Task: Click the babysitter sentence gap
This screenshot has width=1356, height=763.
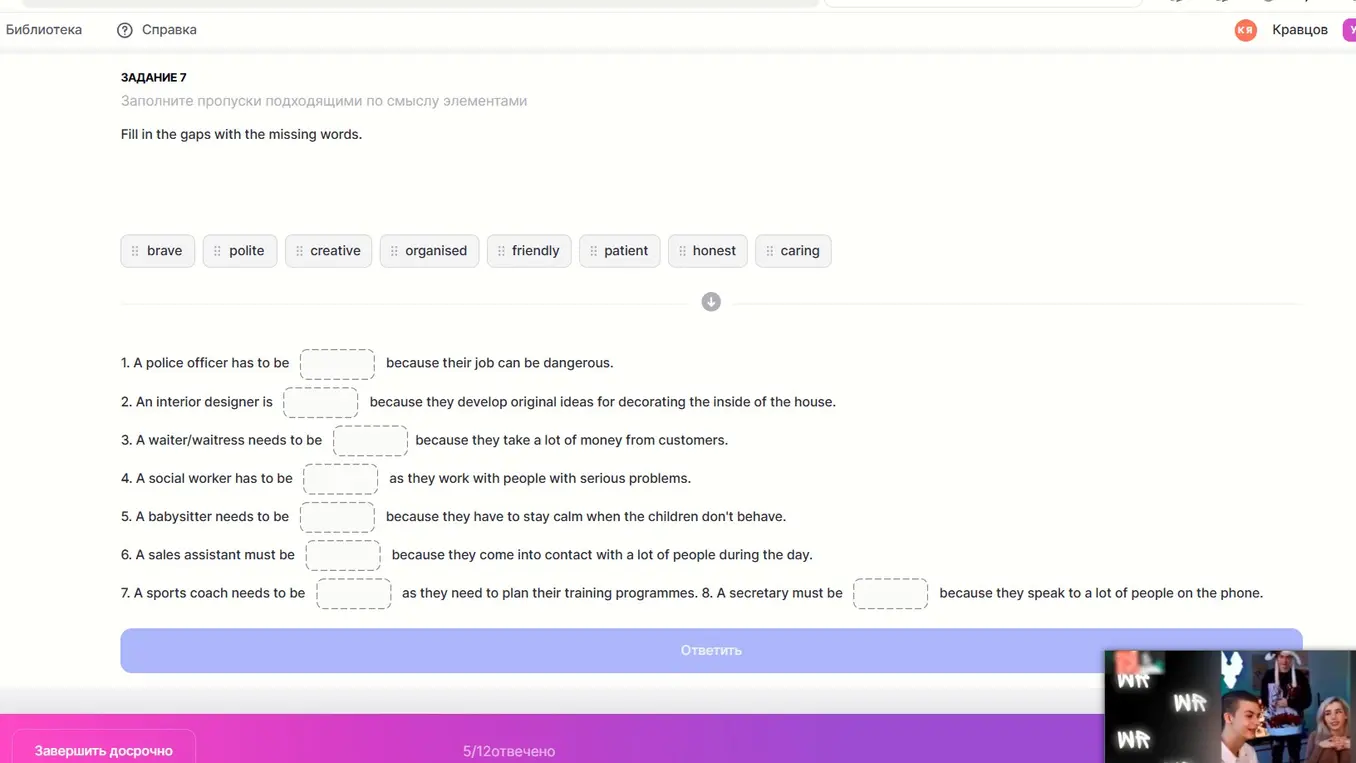Action: tap(337, 517)
